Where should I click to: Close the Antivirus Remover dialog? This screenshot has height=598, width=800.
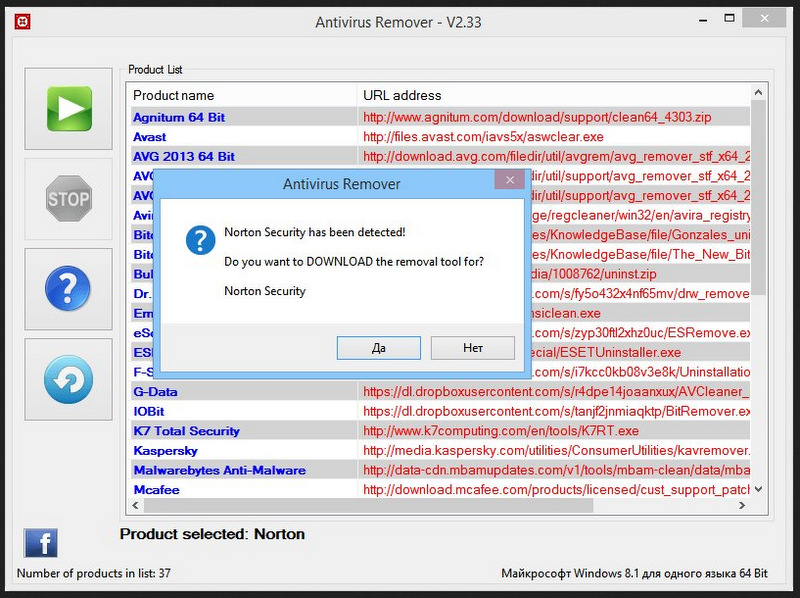click(509, 180)
